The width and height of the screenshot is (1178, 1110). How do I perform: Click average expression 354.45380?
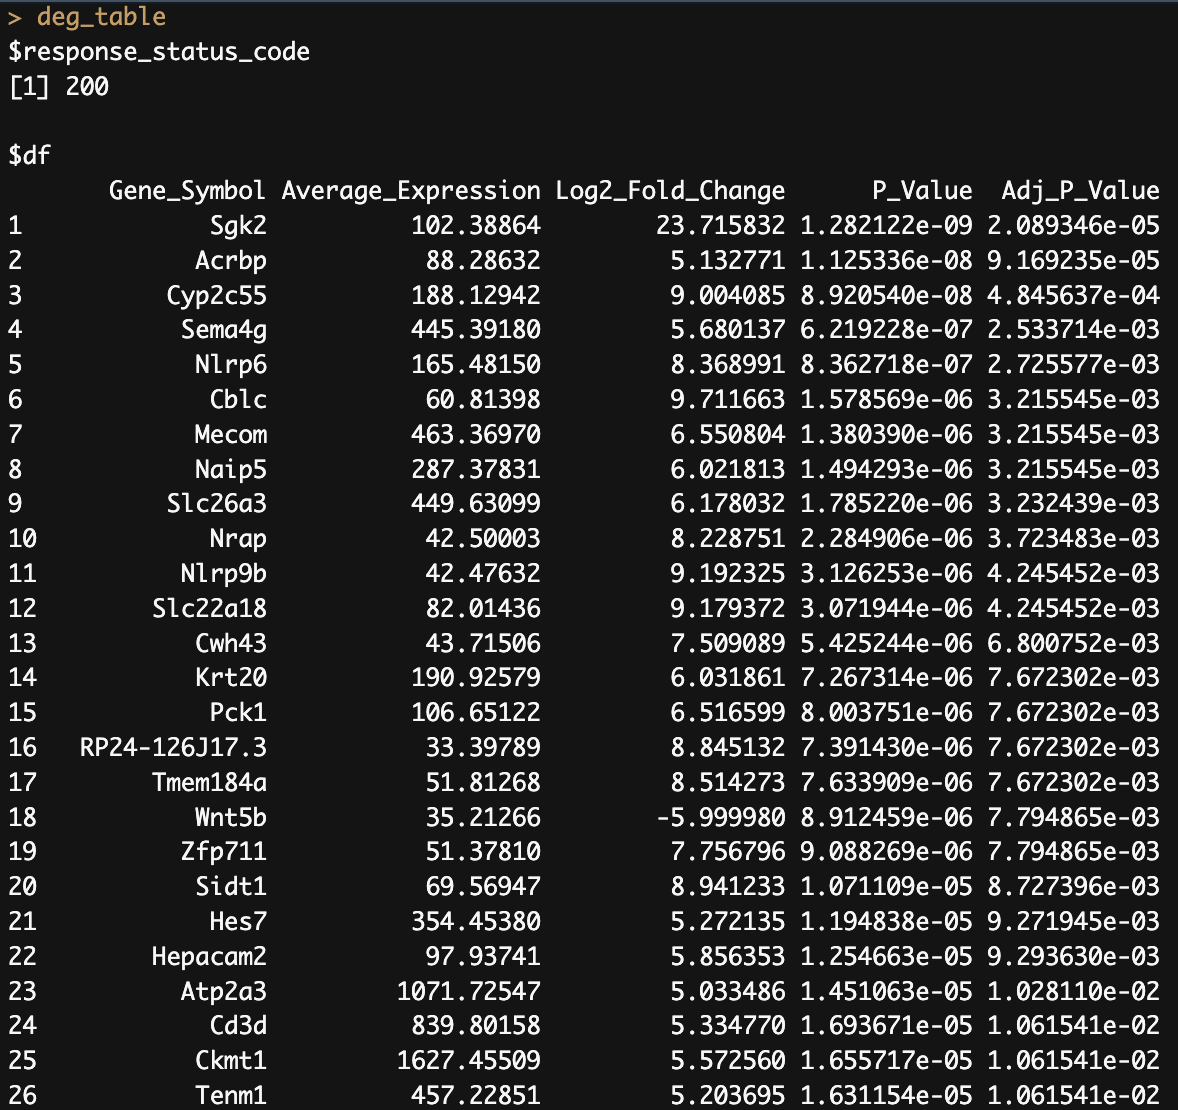[476, 921]
